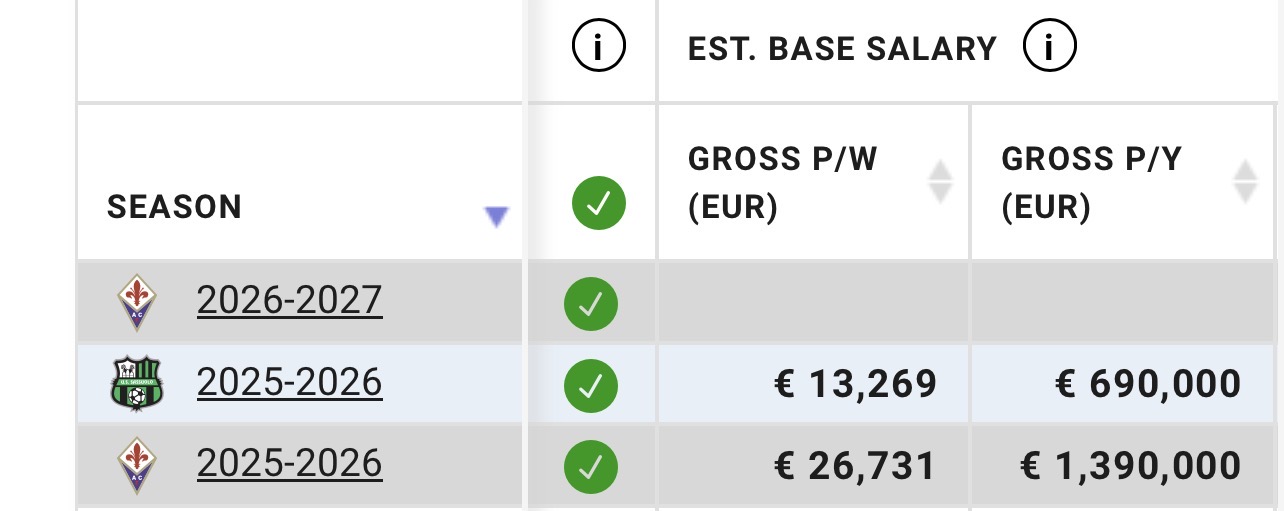Image resolution: width=1284 pixels, height=511 pixels.
Task: Click the green checkmark in the header row
Action: pyautogui.click(x=598, y=204)
